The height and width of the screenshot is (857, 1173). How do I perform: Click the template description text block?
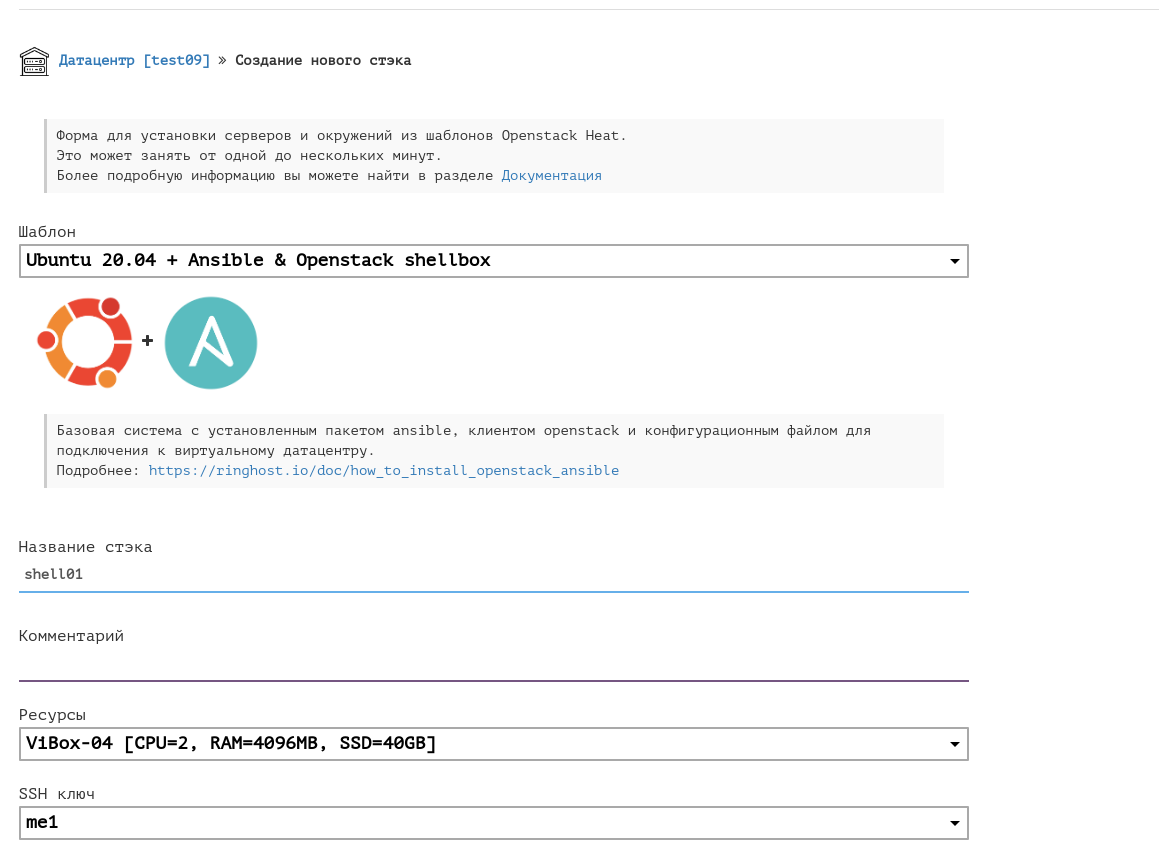tap(463, 441)
